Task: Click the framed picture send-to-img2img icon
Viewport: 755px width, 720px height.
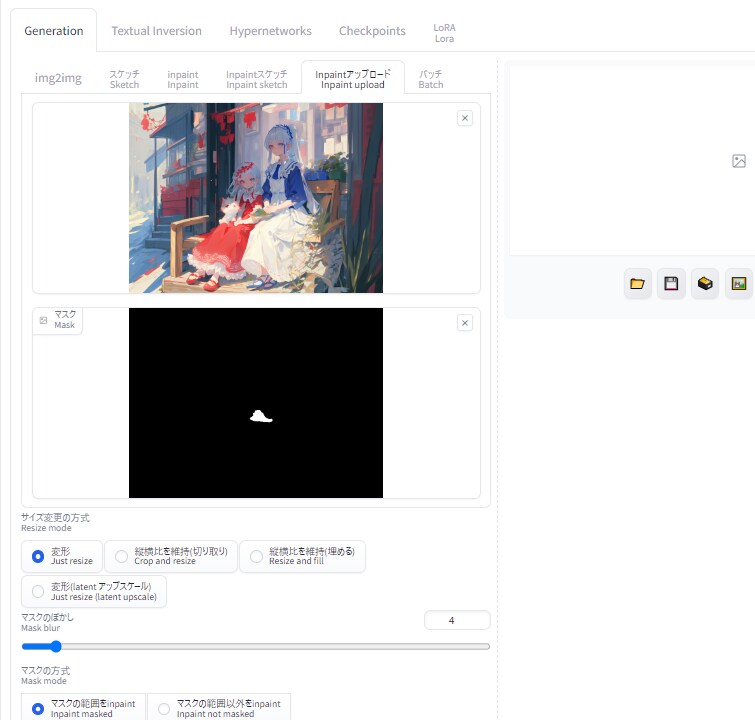Action: click(739, 284)
